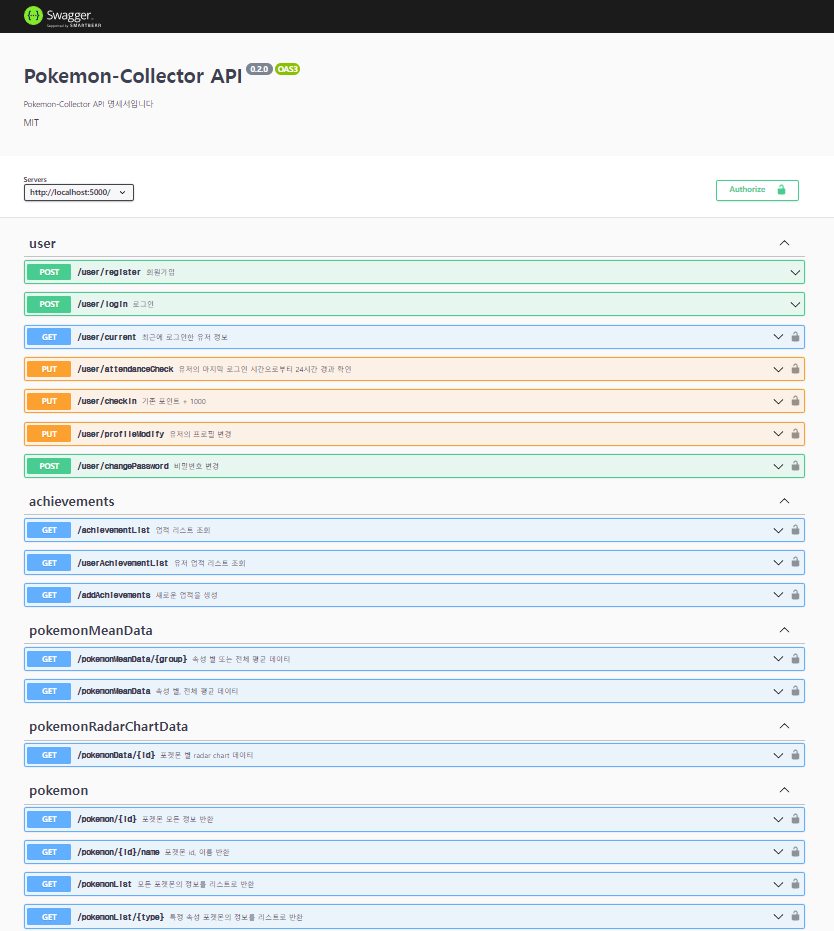
Task: Click lock icon on /user/checkin row
Action: coord(795,401)
